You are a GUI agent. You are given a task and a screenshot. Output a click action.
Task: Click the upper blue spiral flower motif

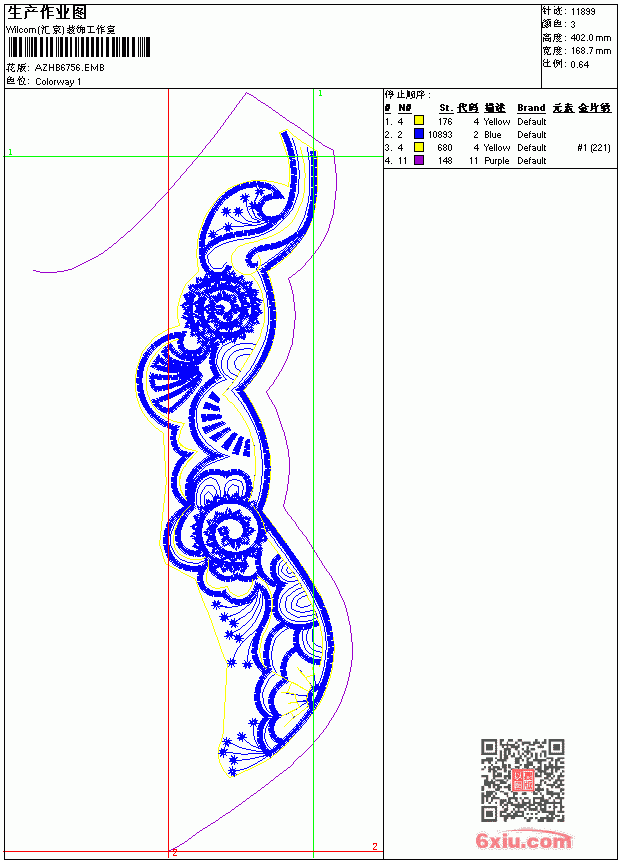coord(222,307)
